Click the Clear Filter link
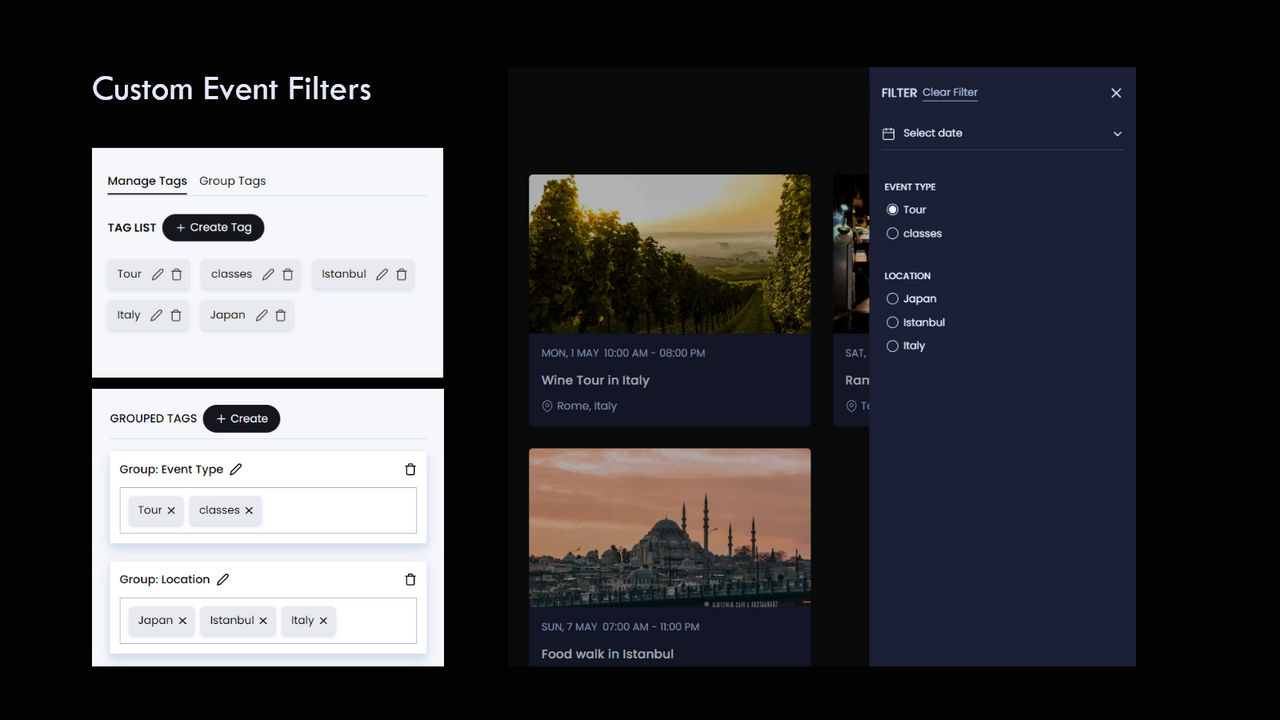 point(949,92)
